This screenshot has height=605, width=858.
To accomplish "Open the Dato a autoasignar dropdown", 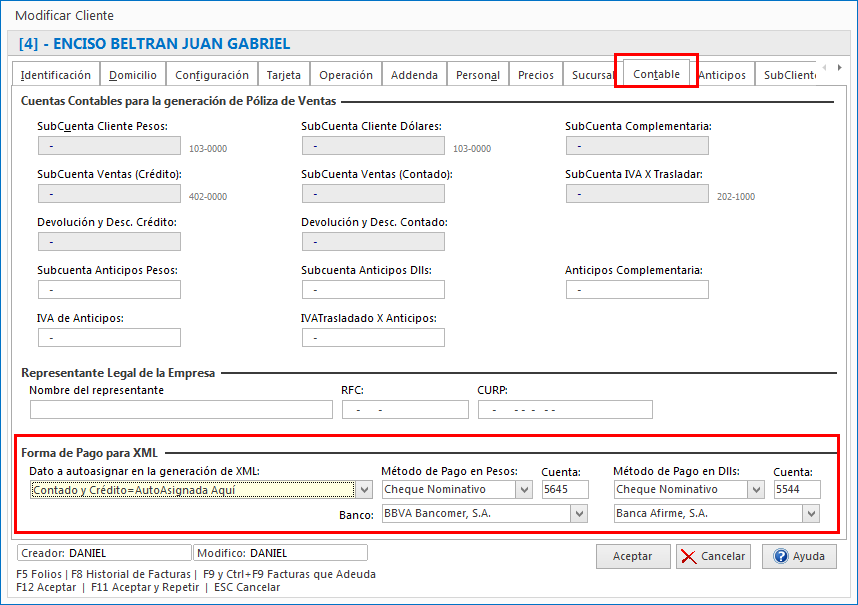I will 364,489.
